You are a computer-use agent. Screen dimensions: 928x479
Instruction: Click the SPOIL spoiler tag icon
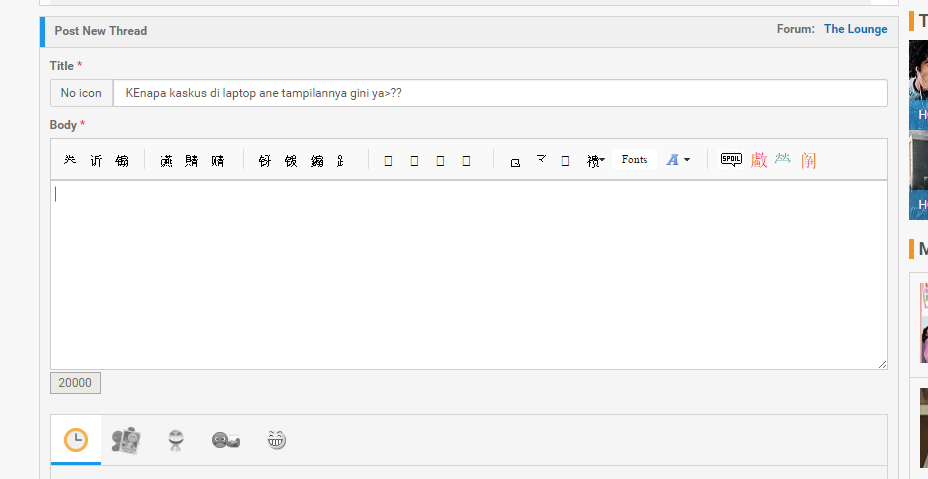731,159
